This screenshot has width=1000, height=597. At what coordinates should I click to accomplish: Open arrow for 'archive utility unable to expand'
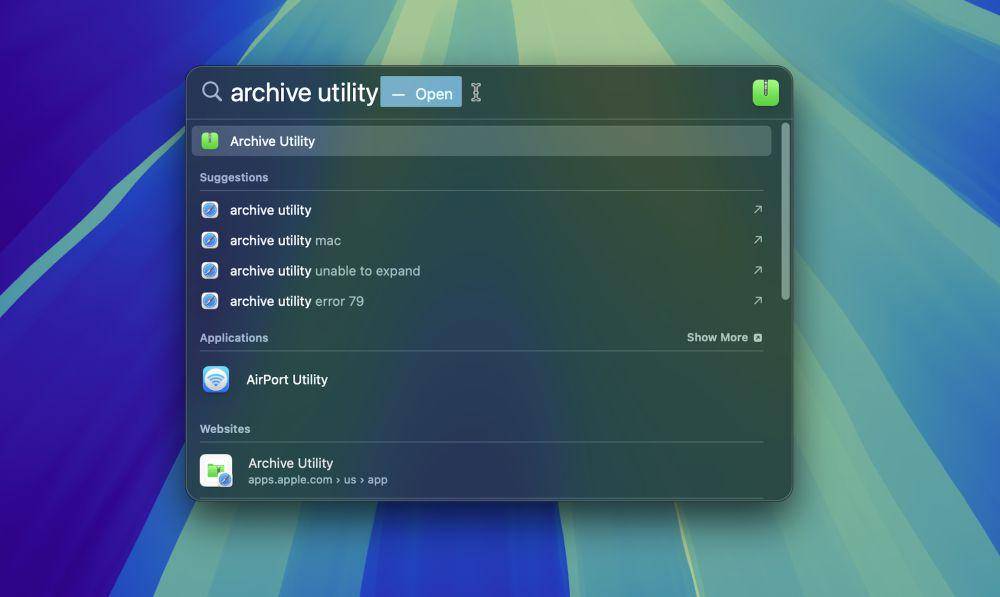[x=758, y=270]
